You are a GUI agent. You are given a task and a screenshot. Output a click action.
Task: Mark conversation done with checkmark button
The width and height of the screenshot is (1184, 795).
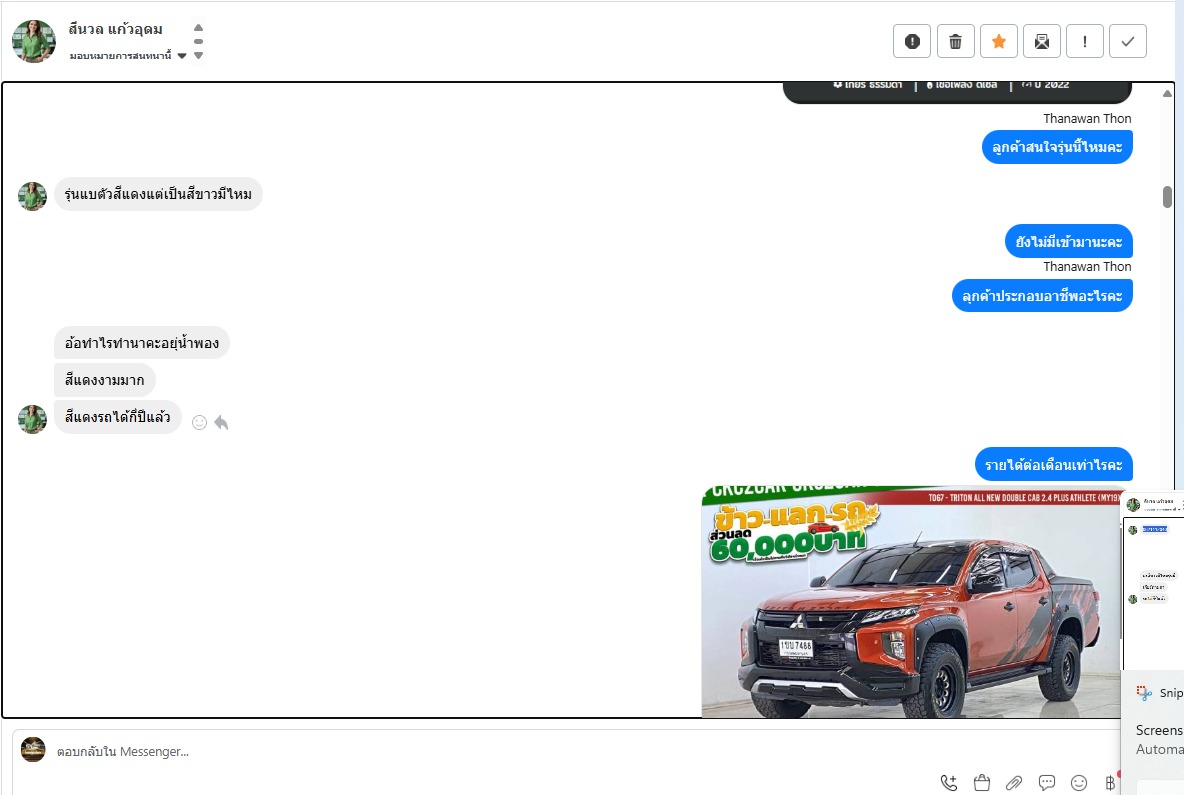point(1127,41)
